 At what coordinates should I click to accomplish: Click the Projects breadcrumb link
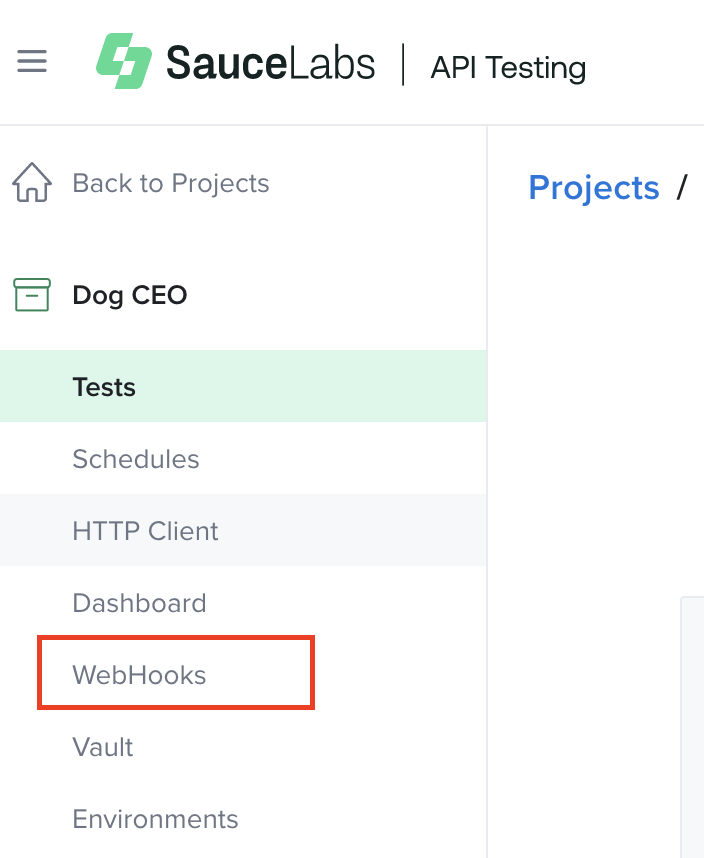594,187
